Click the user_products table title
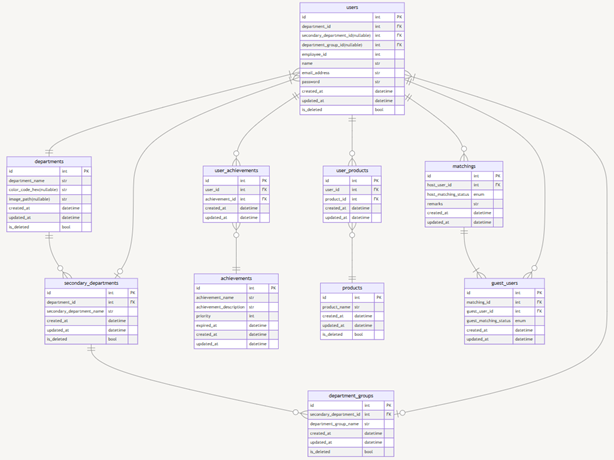The image size is (614, 460). click(352, 171)
